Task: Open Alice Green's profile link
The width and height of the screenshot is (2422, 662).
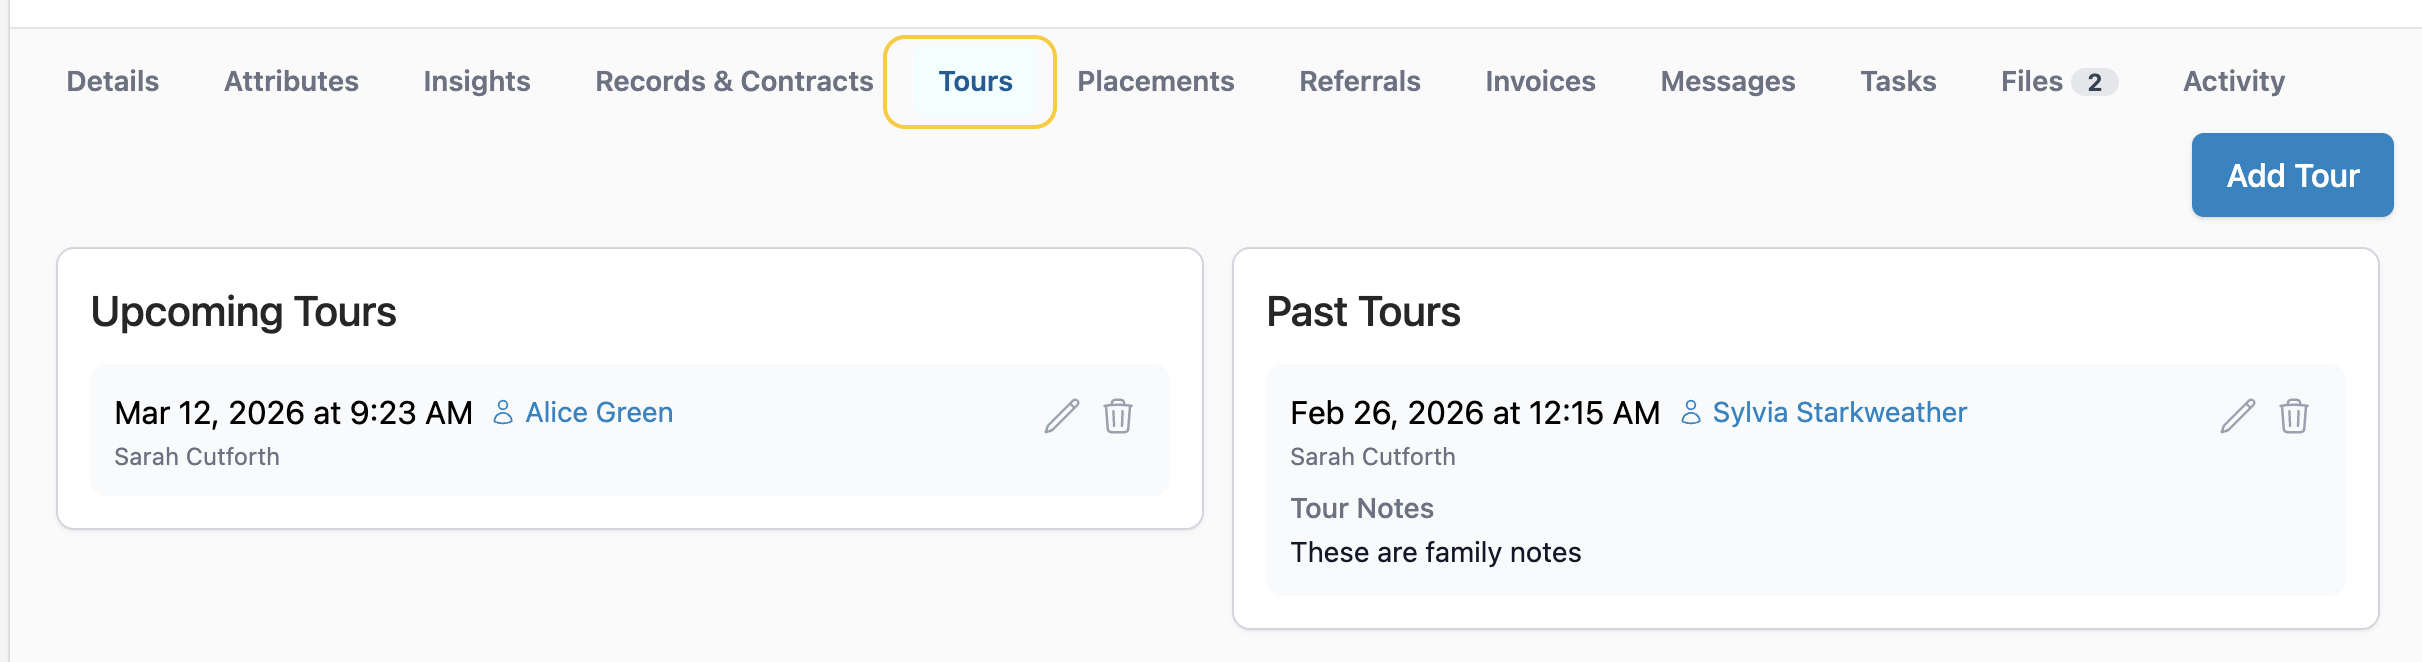Action: pos(599,413)
